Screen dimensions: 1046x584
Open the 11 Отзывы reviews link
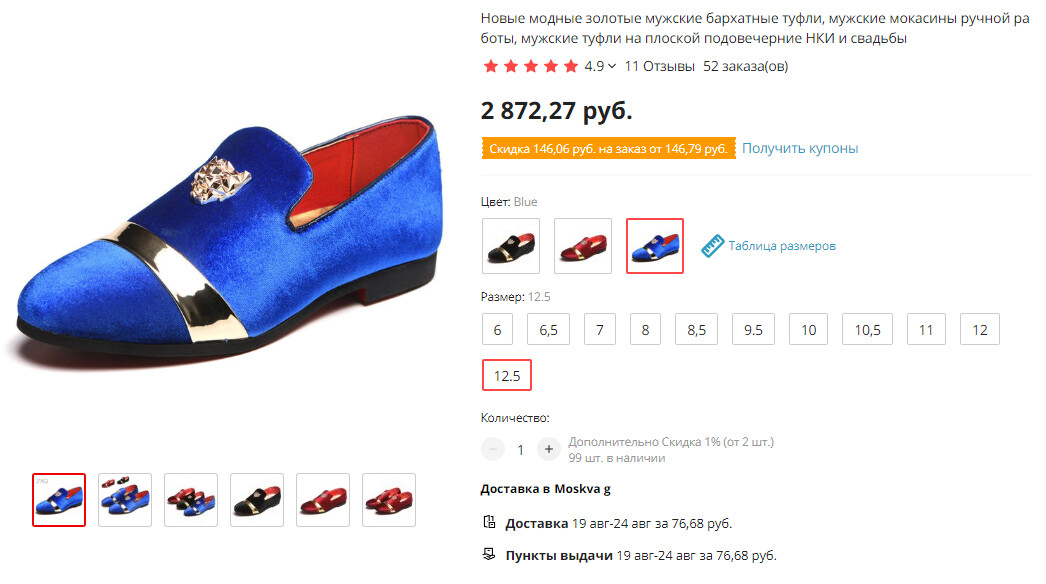[659, 67]
